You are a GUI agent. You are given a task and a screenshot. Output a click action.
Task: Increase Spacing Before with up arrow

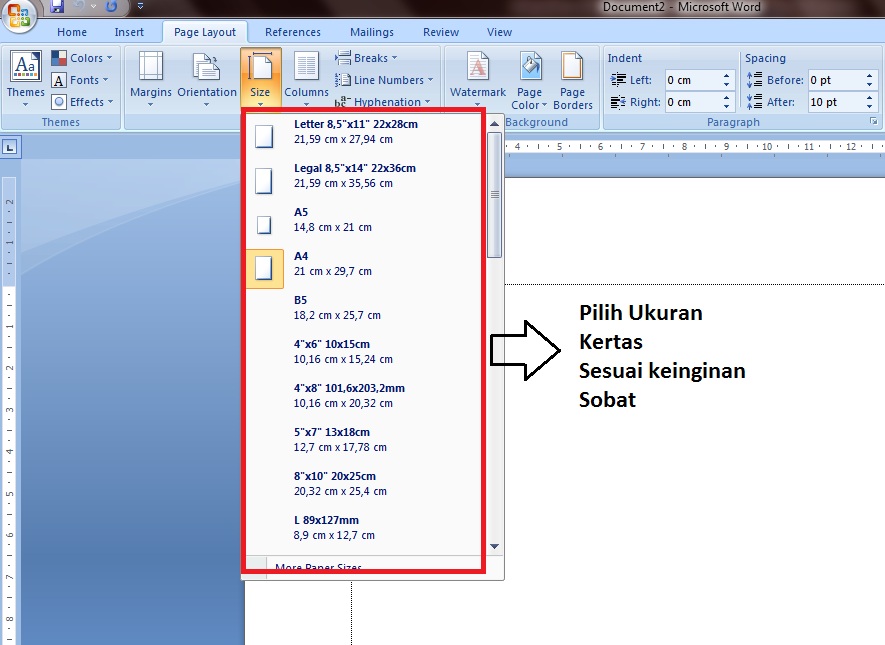click(x=869, y=76)
